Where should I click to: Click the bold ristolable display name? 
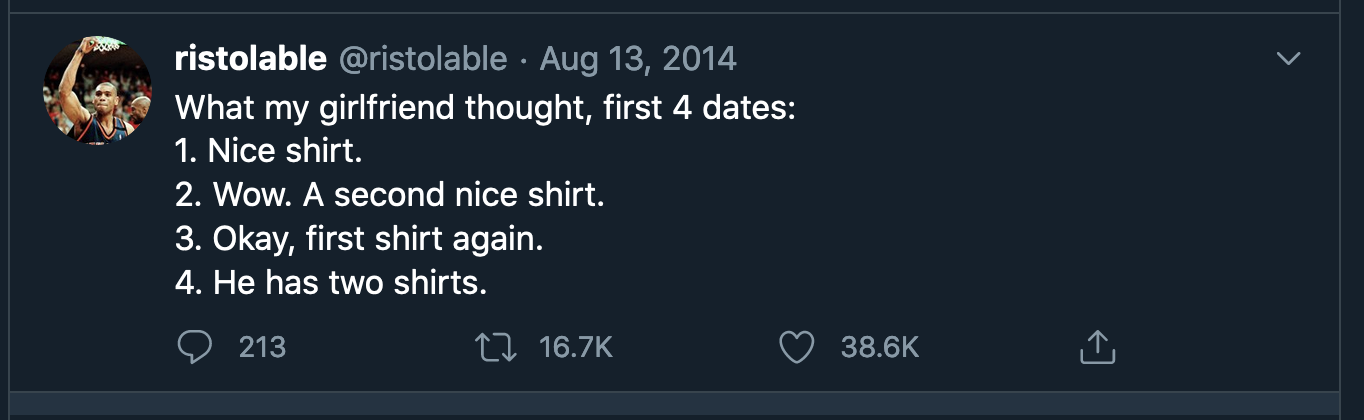pos(250,59)
